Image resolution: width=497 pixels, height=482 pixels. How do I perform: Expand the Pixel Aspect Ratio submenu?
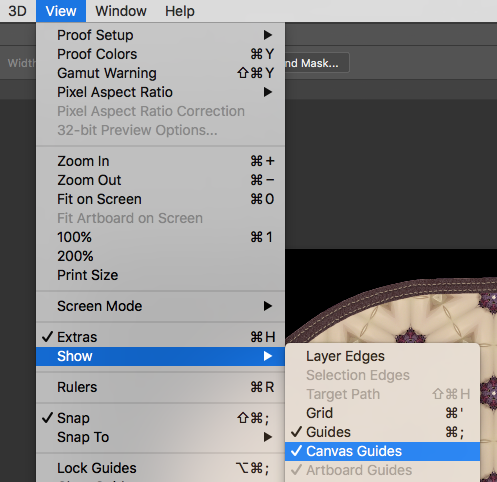point(160,92)
